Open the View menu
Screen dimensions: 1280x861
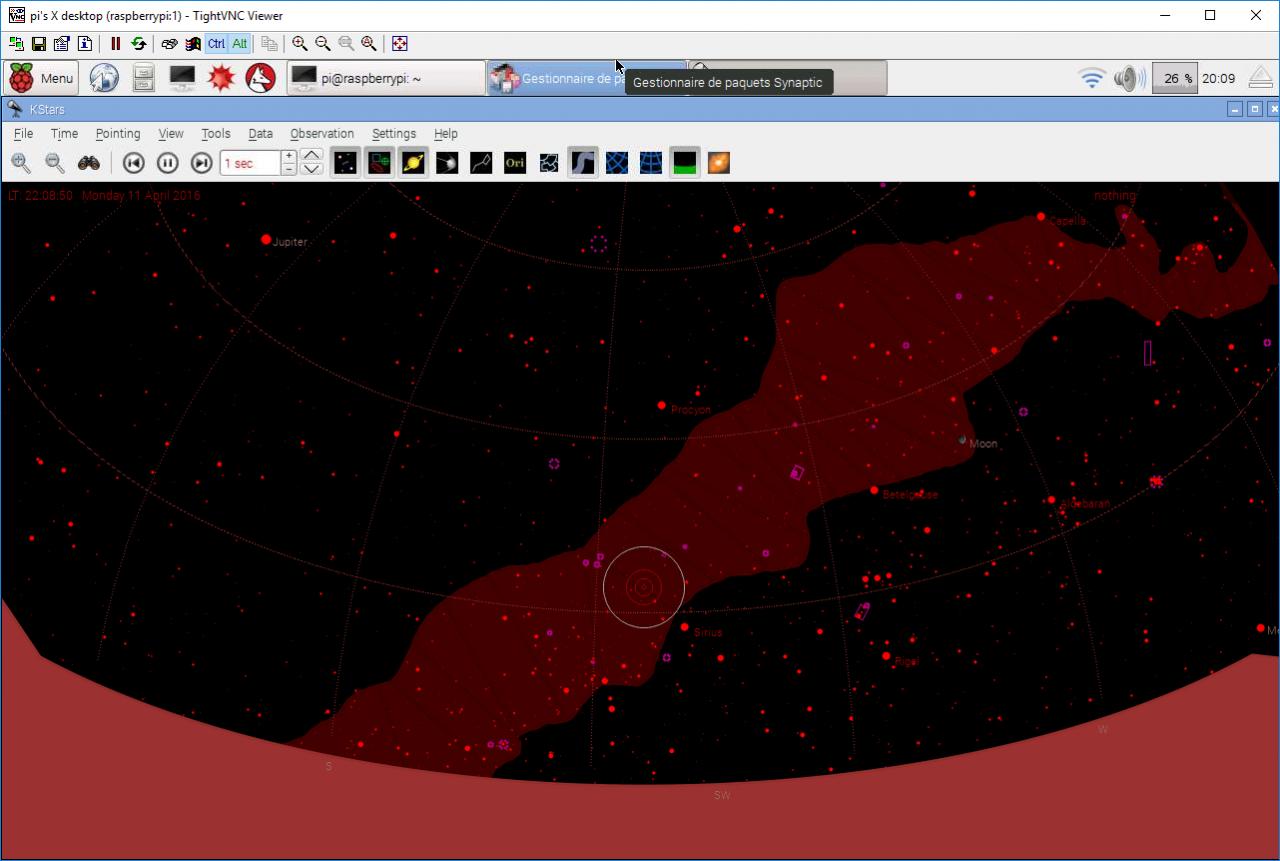coord(171,134)
